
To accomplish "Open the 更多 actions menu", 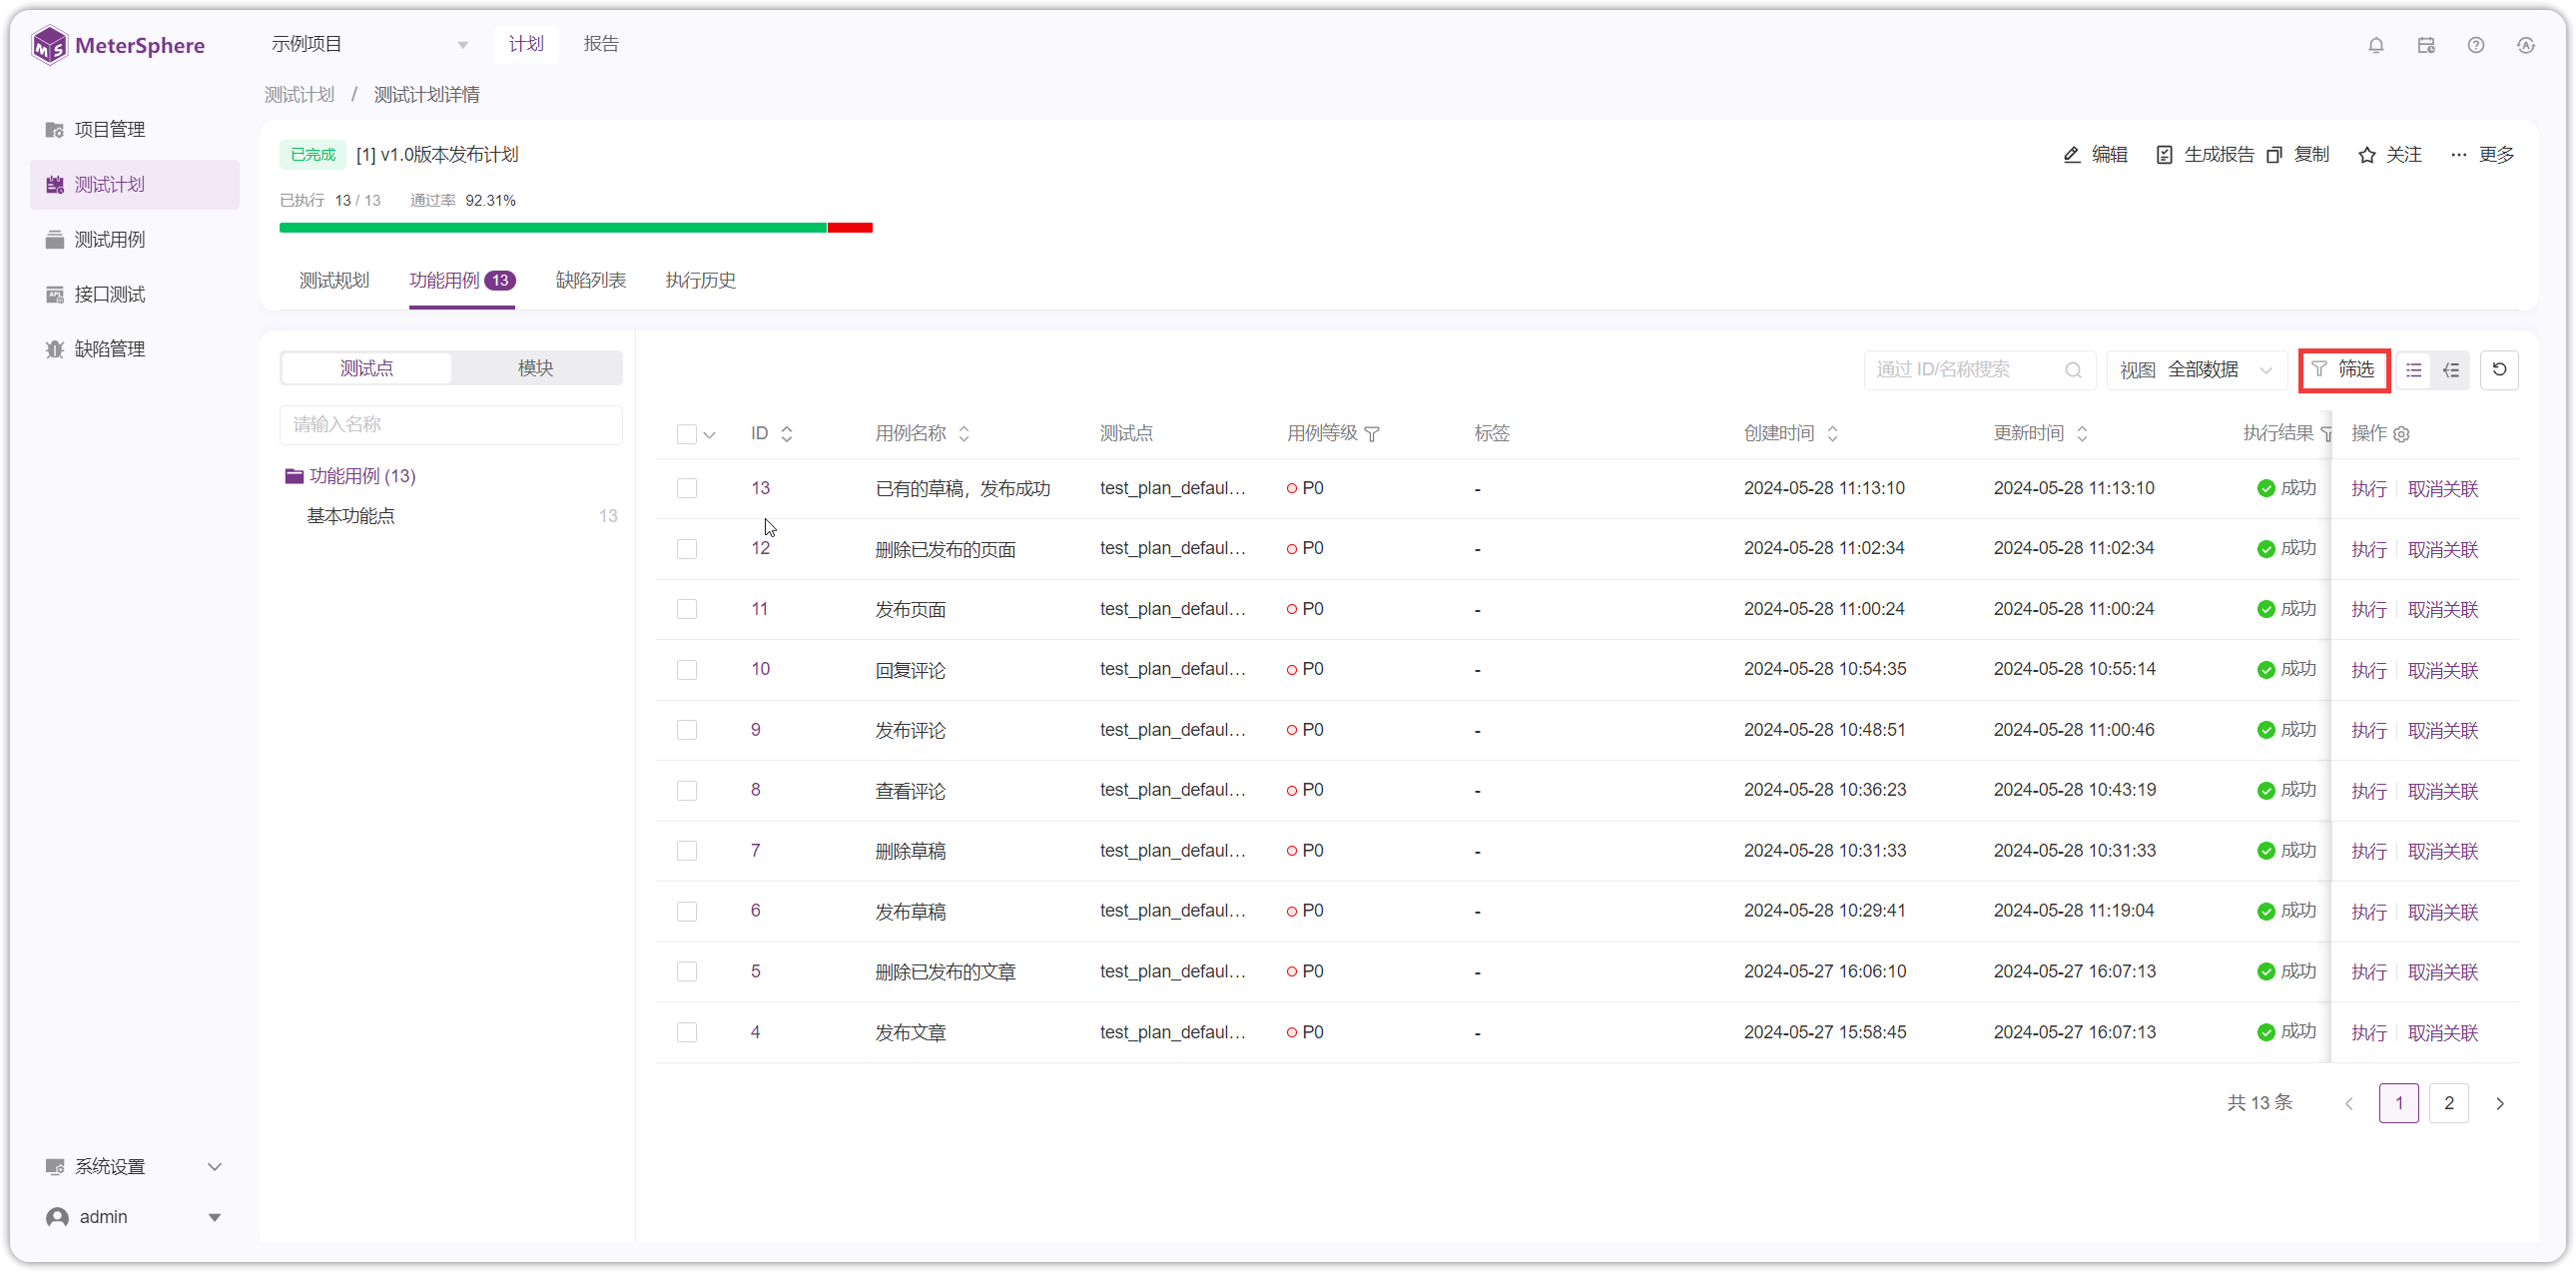I will click(x=2482, y=154).
